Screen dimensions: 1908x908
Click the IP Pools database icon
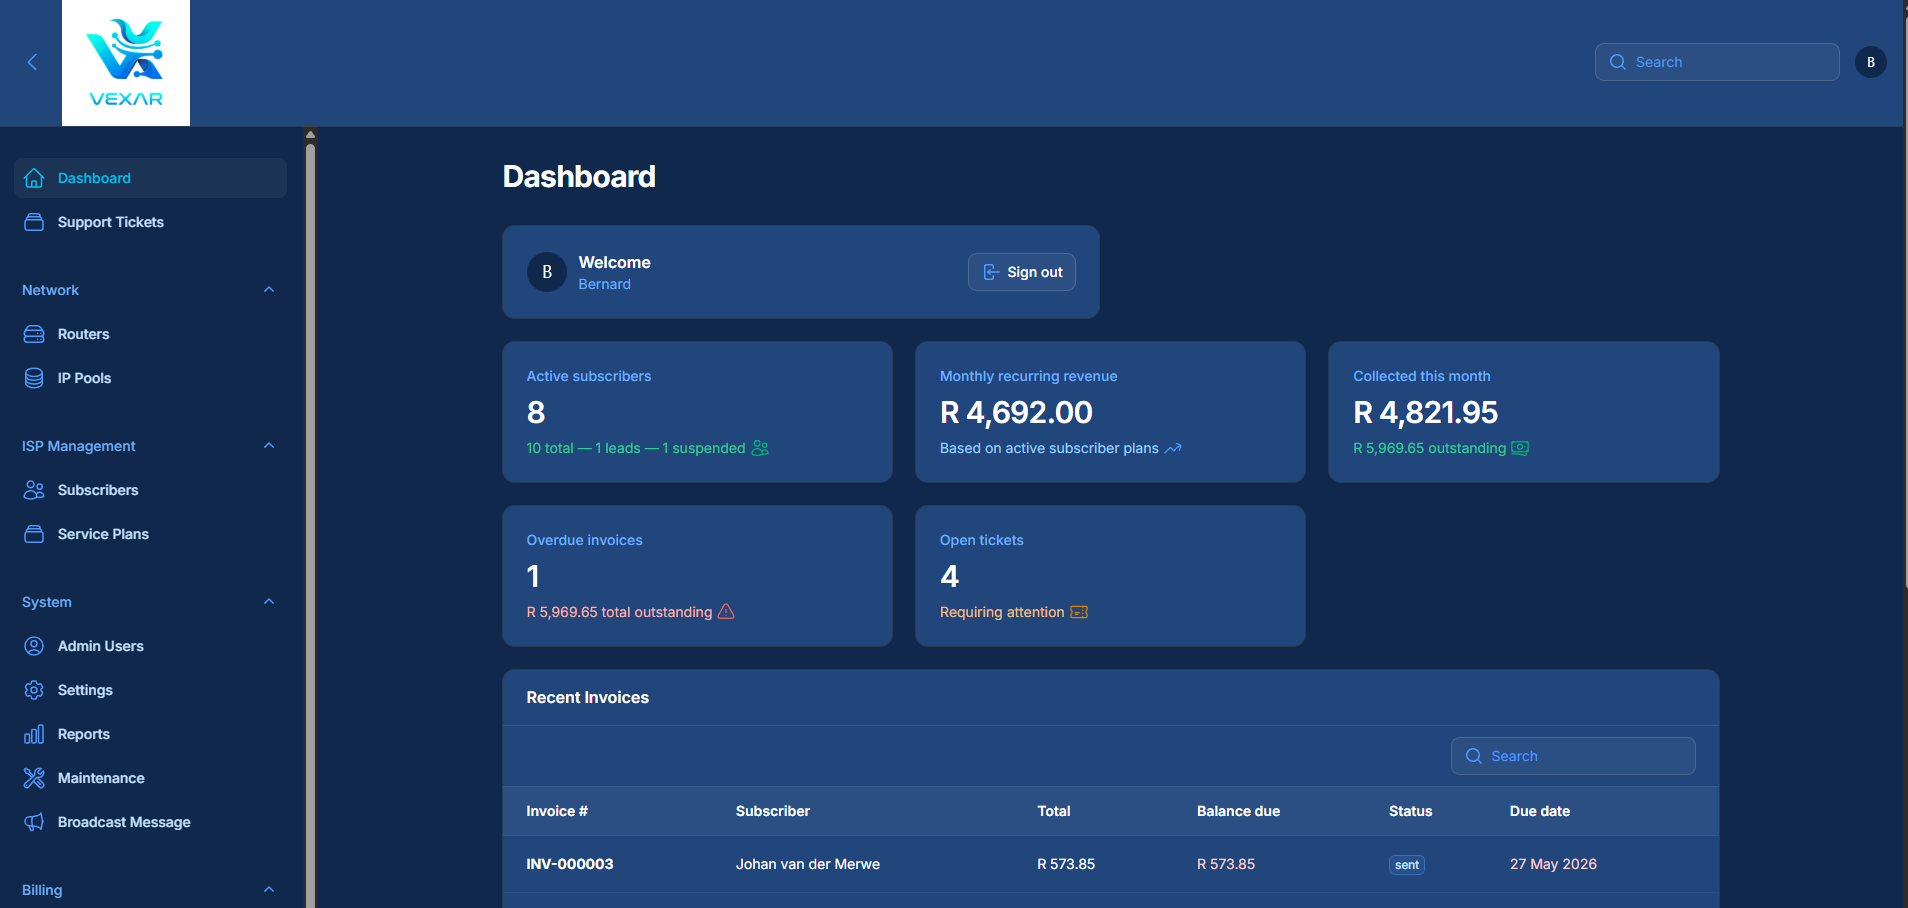point(34,378)
